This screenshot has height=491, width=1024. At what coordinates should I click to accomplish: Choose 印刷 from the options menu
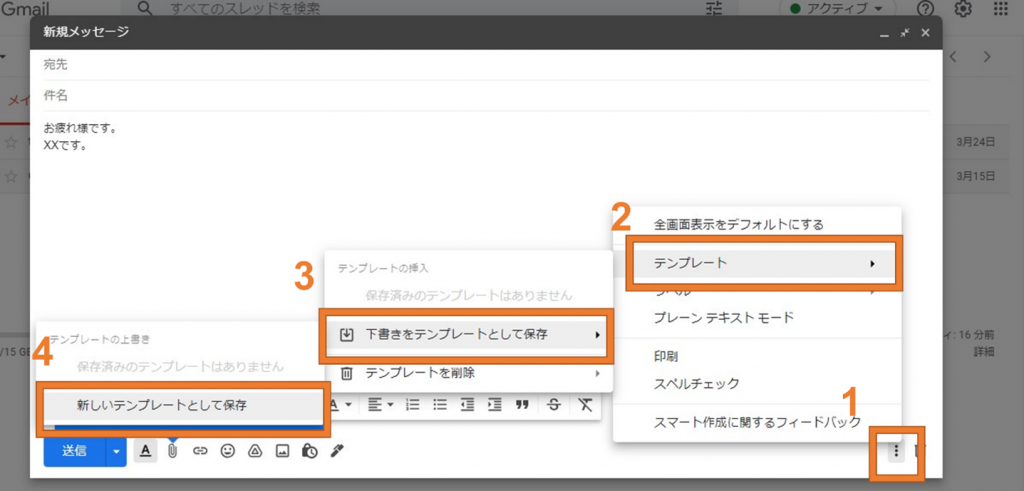click(758, 357)
